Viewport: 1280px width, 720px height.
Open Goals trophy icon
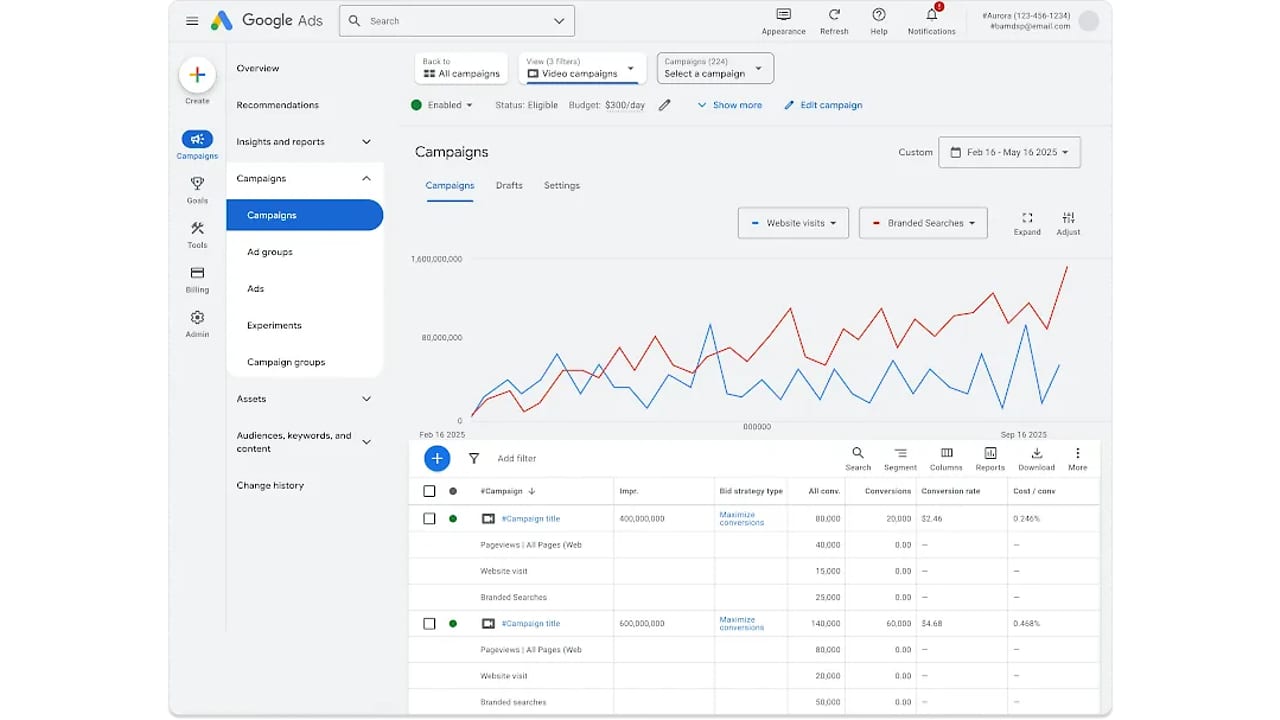[197, 184]
